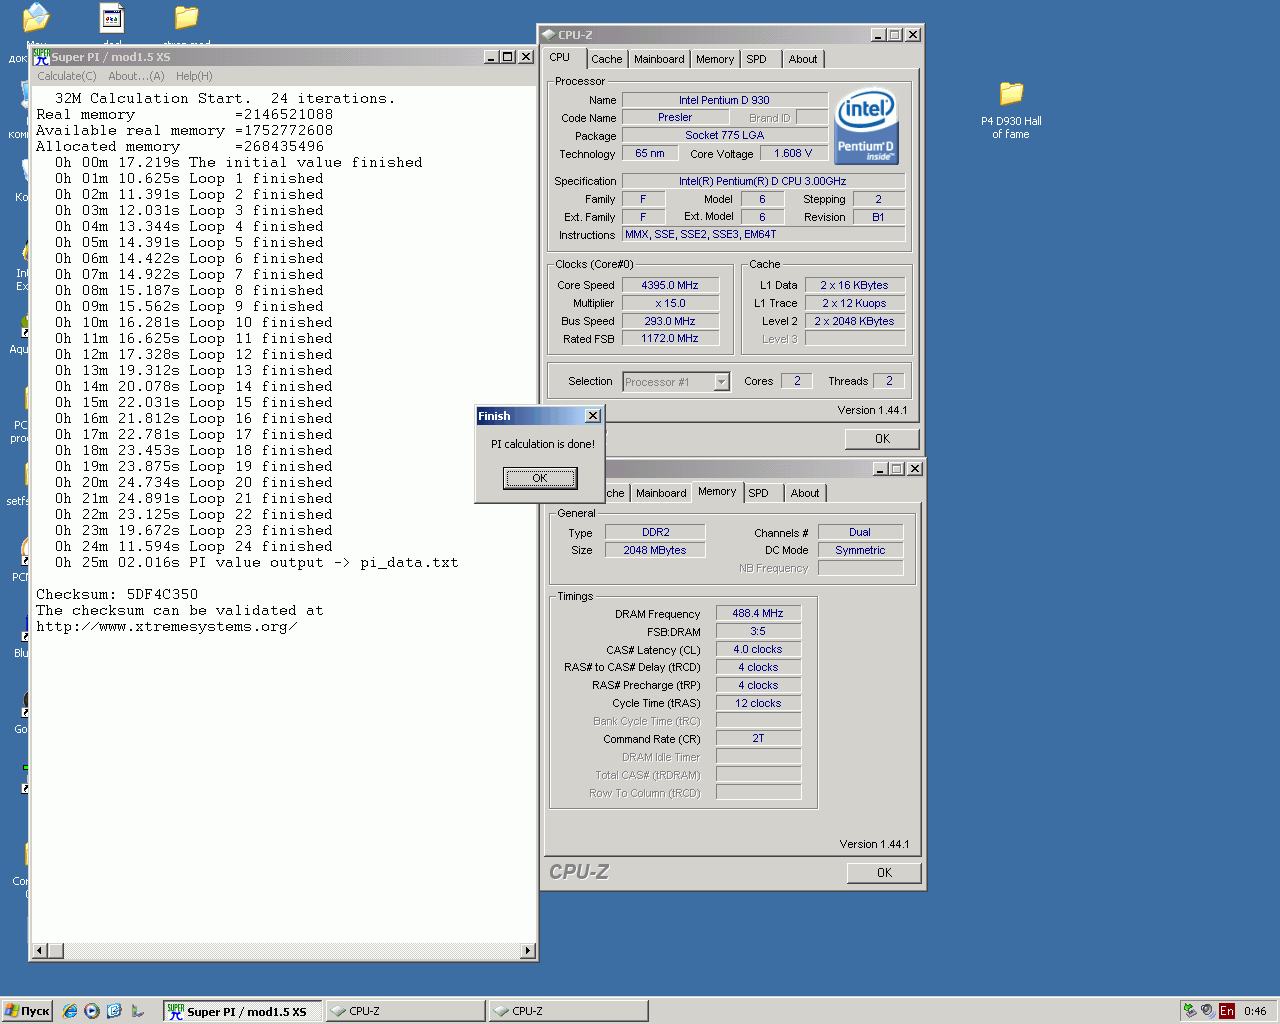Click the Super PI title bar icon
This screenshot has width=1280, height=1024.
[41, 57]
